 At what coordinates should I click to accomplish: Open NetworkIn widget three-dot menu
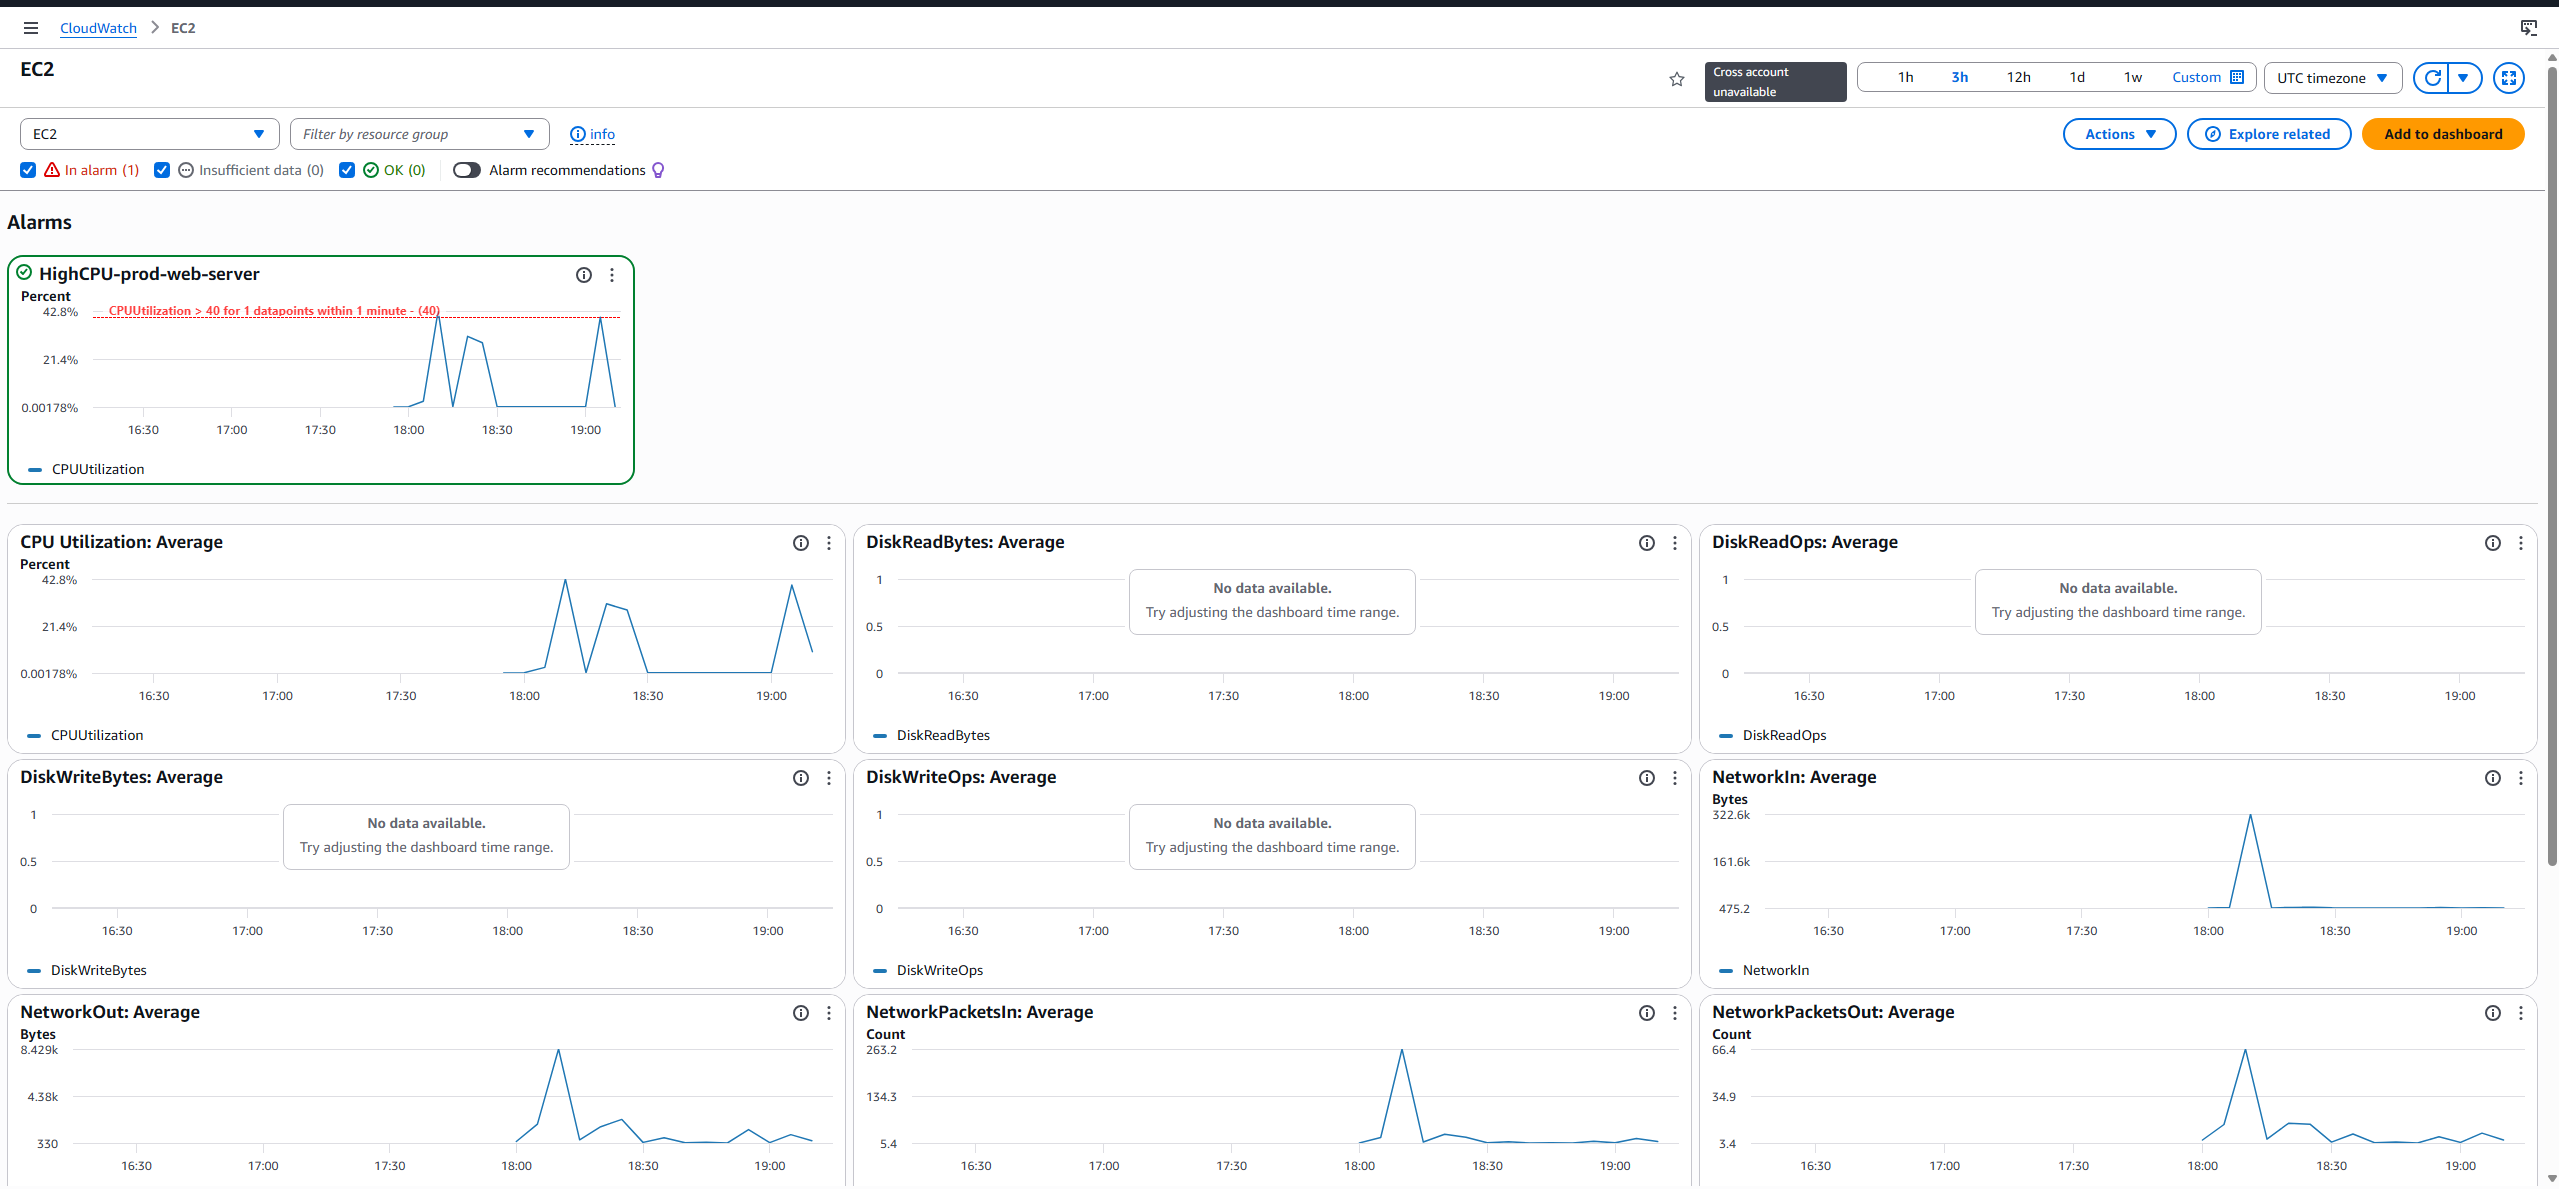pos(2521,778)
